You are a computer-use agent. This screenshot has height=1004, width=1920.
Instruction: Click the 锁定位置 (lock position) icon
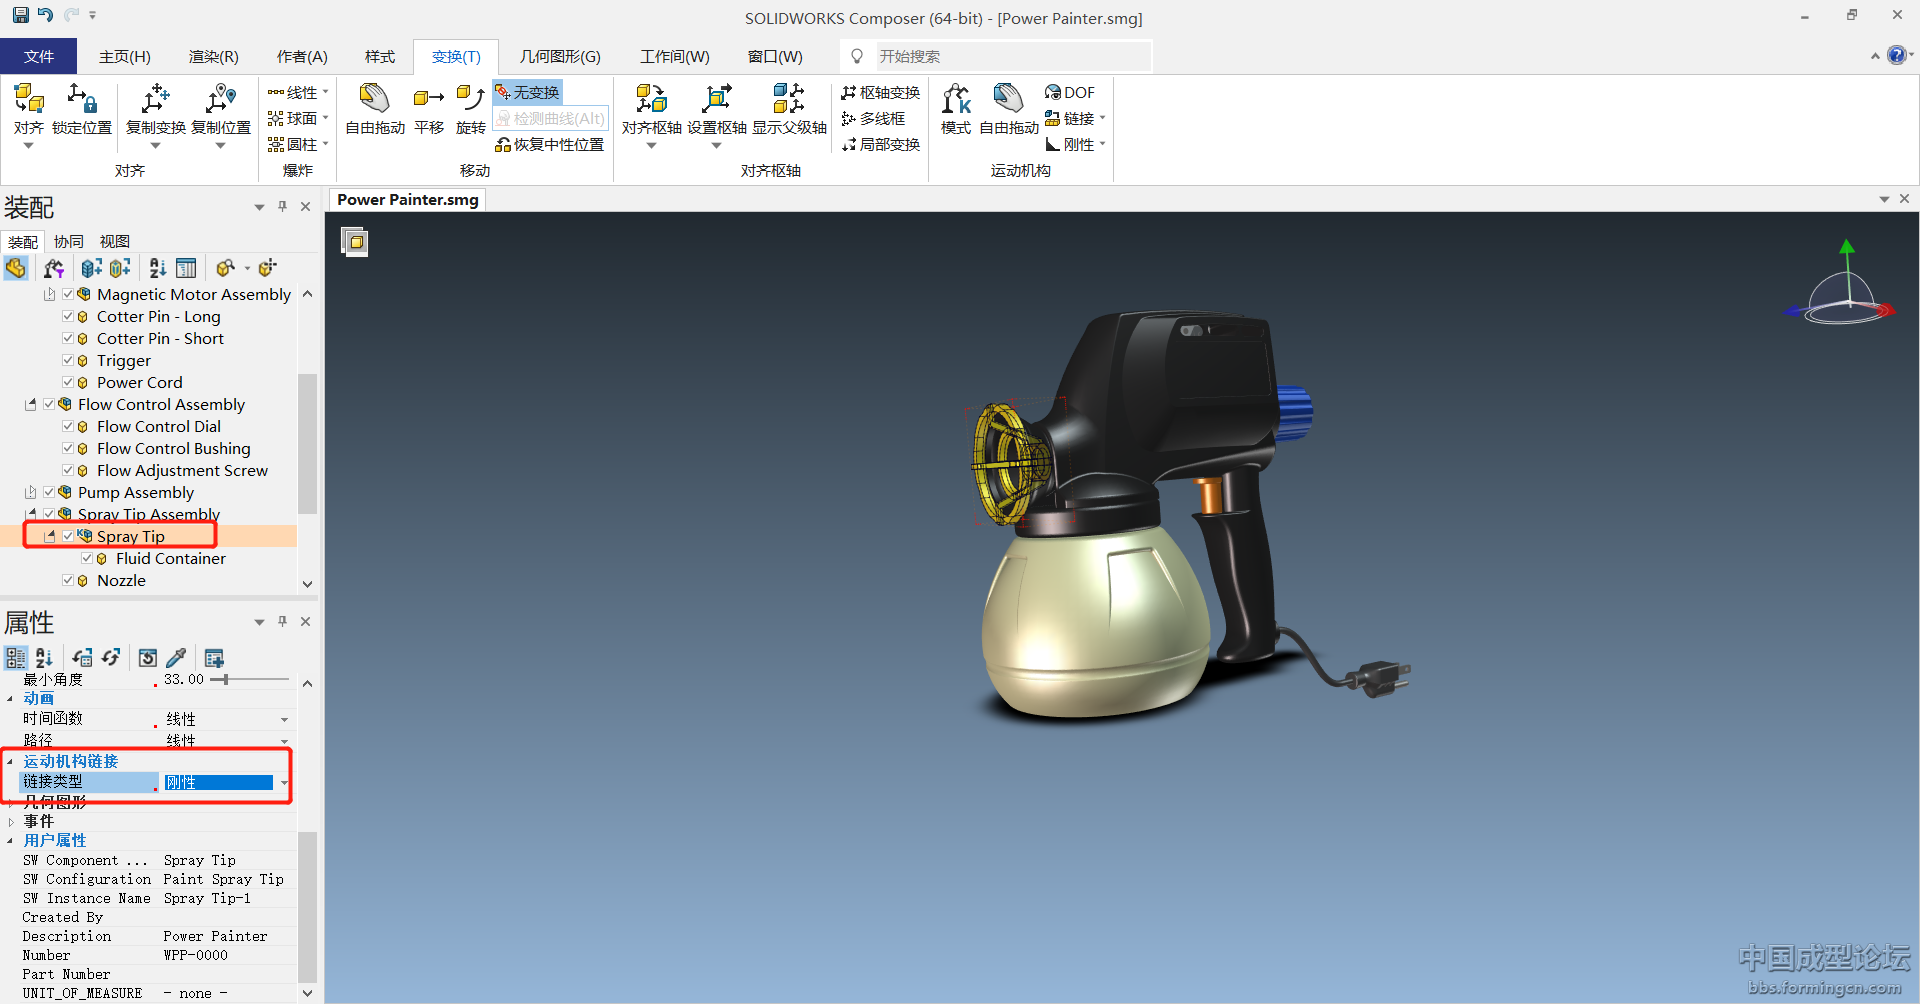[x=82, y=108]
